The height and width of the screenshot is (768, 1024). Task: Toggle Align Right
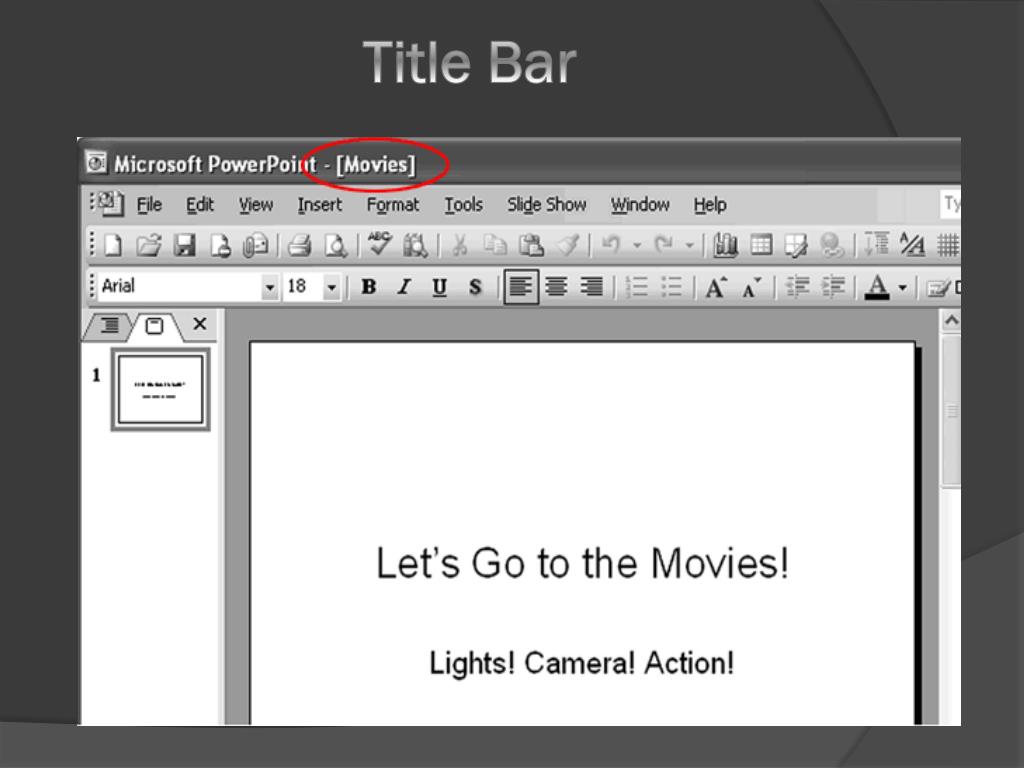592,287
